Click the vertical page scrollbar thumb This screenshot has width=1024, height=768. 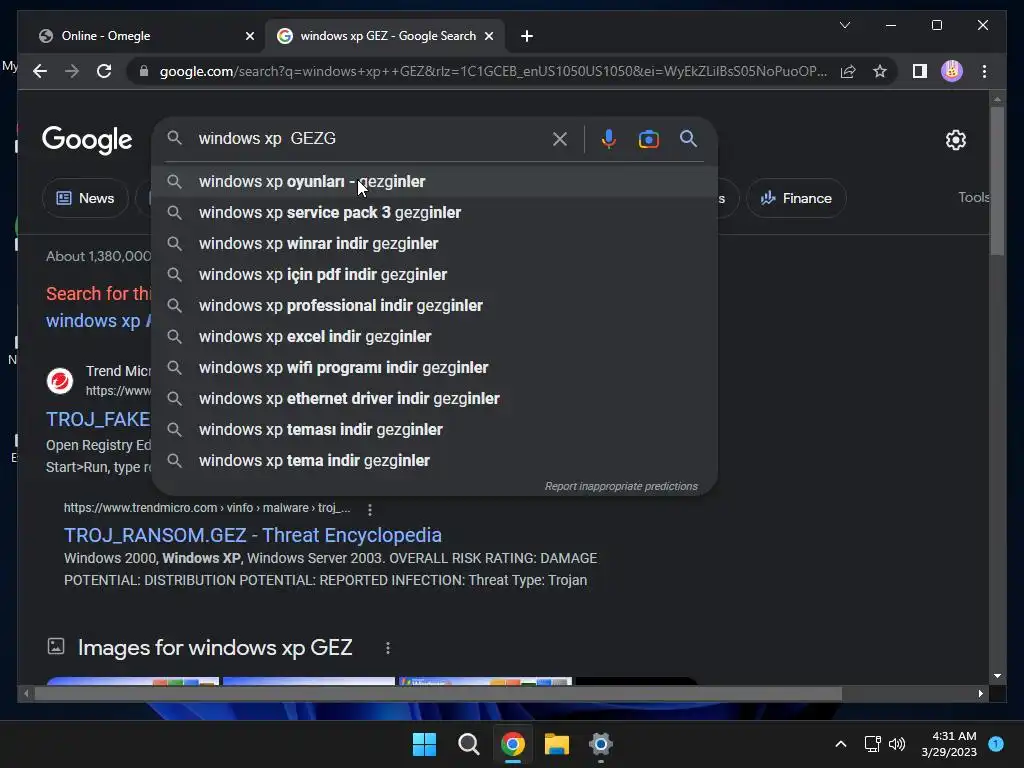[x=997, y=181]
